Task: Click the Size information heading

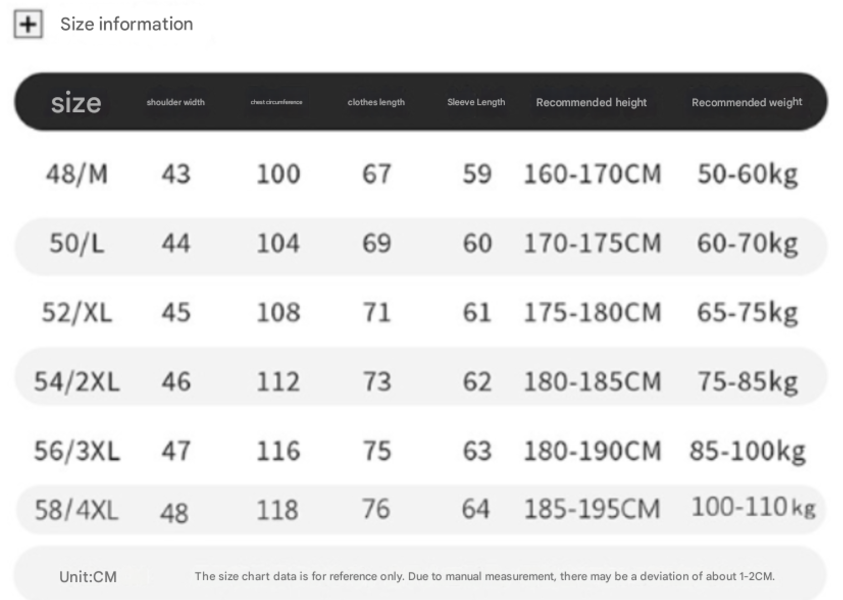Action: (126, 24)
